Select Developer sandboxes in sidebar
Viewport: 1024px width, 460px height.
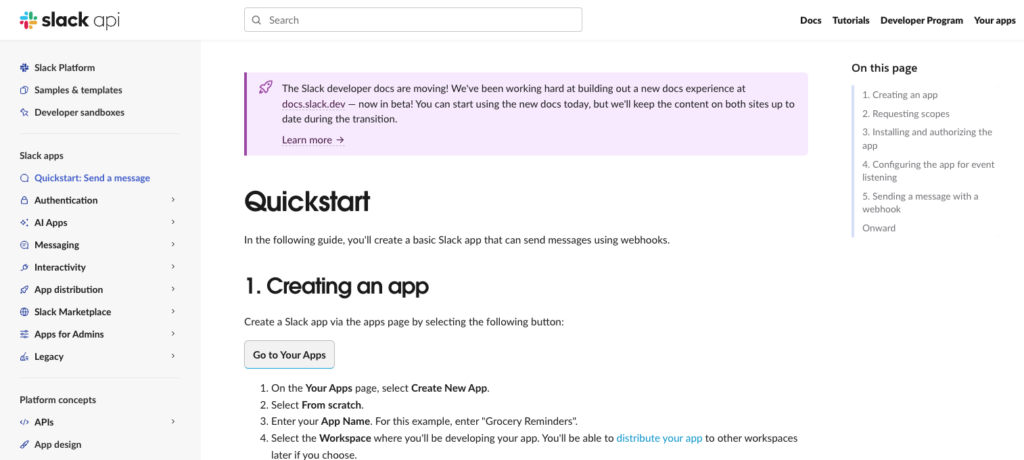pyautogui.click(x=80, y=112)
